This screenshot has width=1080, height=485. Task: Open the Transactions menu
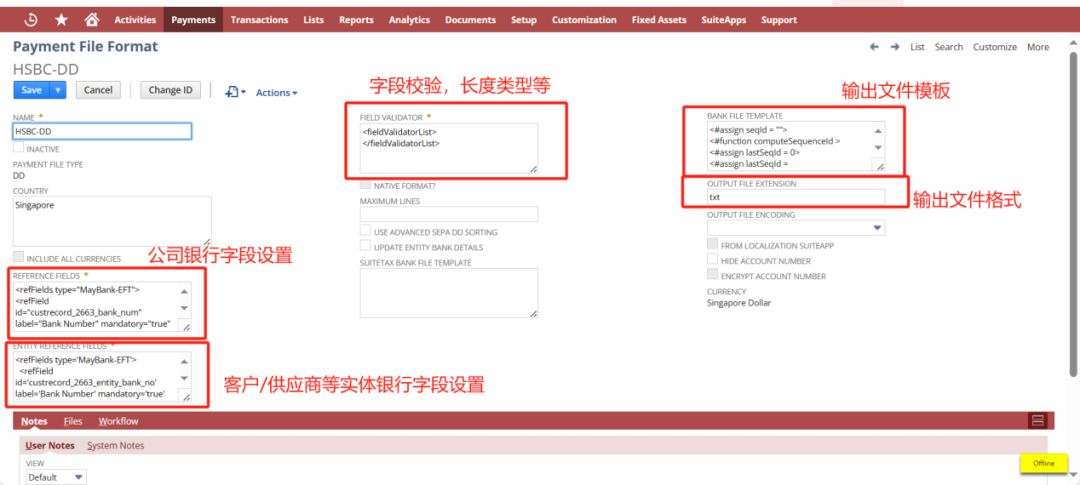tap(260, 20)
